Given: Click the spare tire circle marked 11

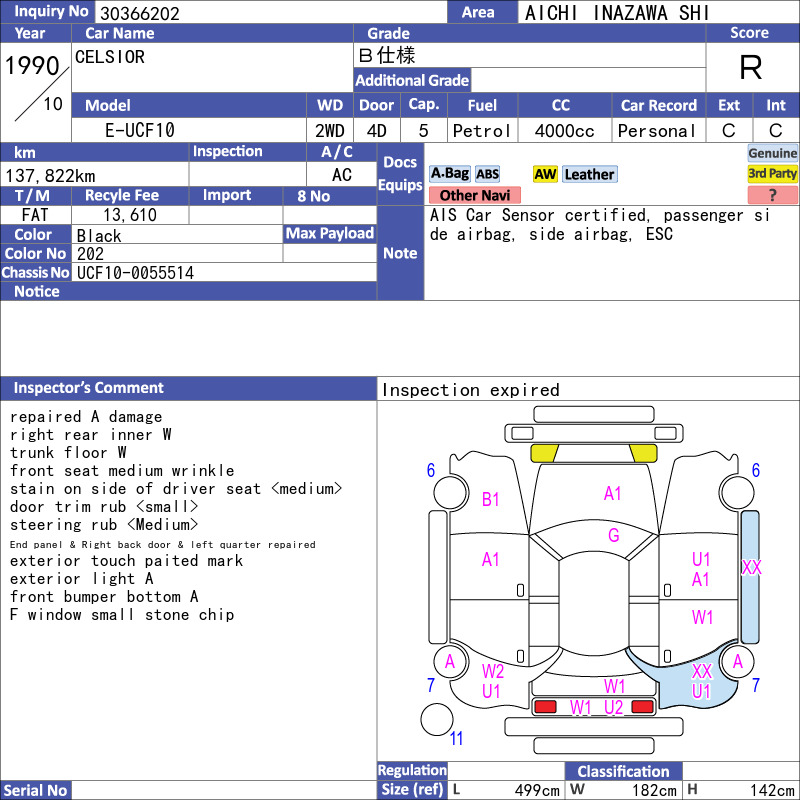Looking at the screenshot, I should tap(437, 719).
